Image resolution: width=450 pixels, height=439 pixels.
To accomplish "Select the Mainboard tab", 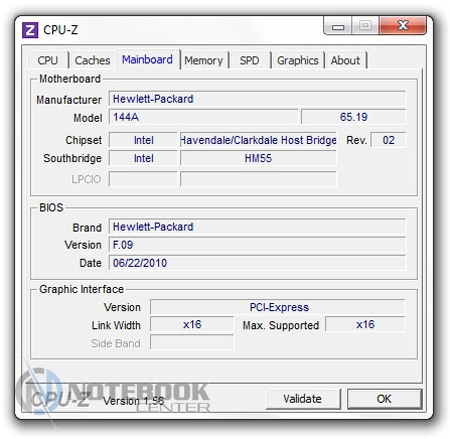I will (147, 59).
